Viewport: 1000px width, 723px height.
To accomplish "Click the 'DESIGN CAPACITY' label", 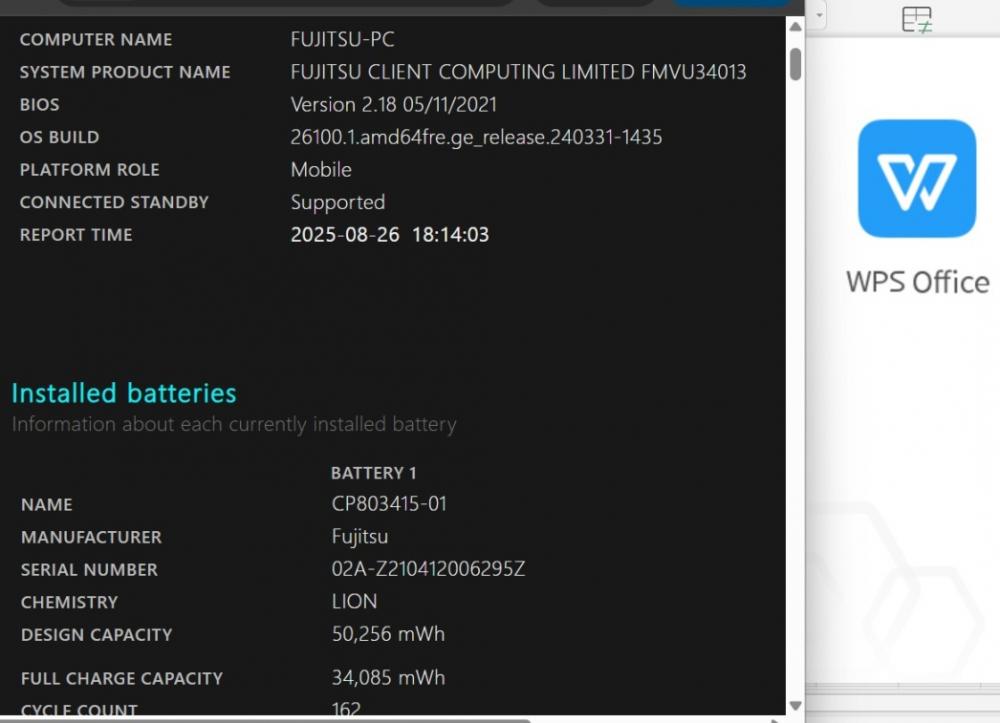I will point(96,635).
